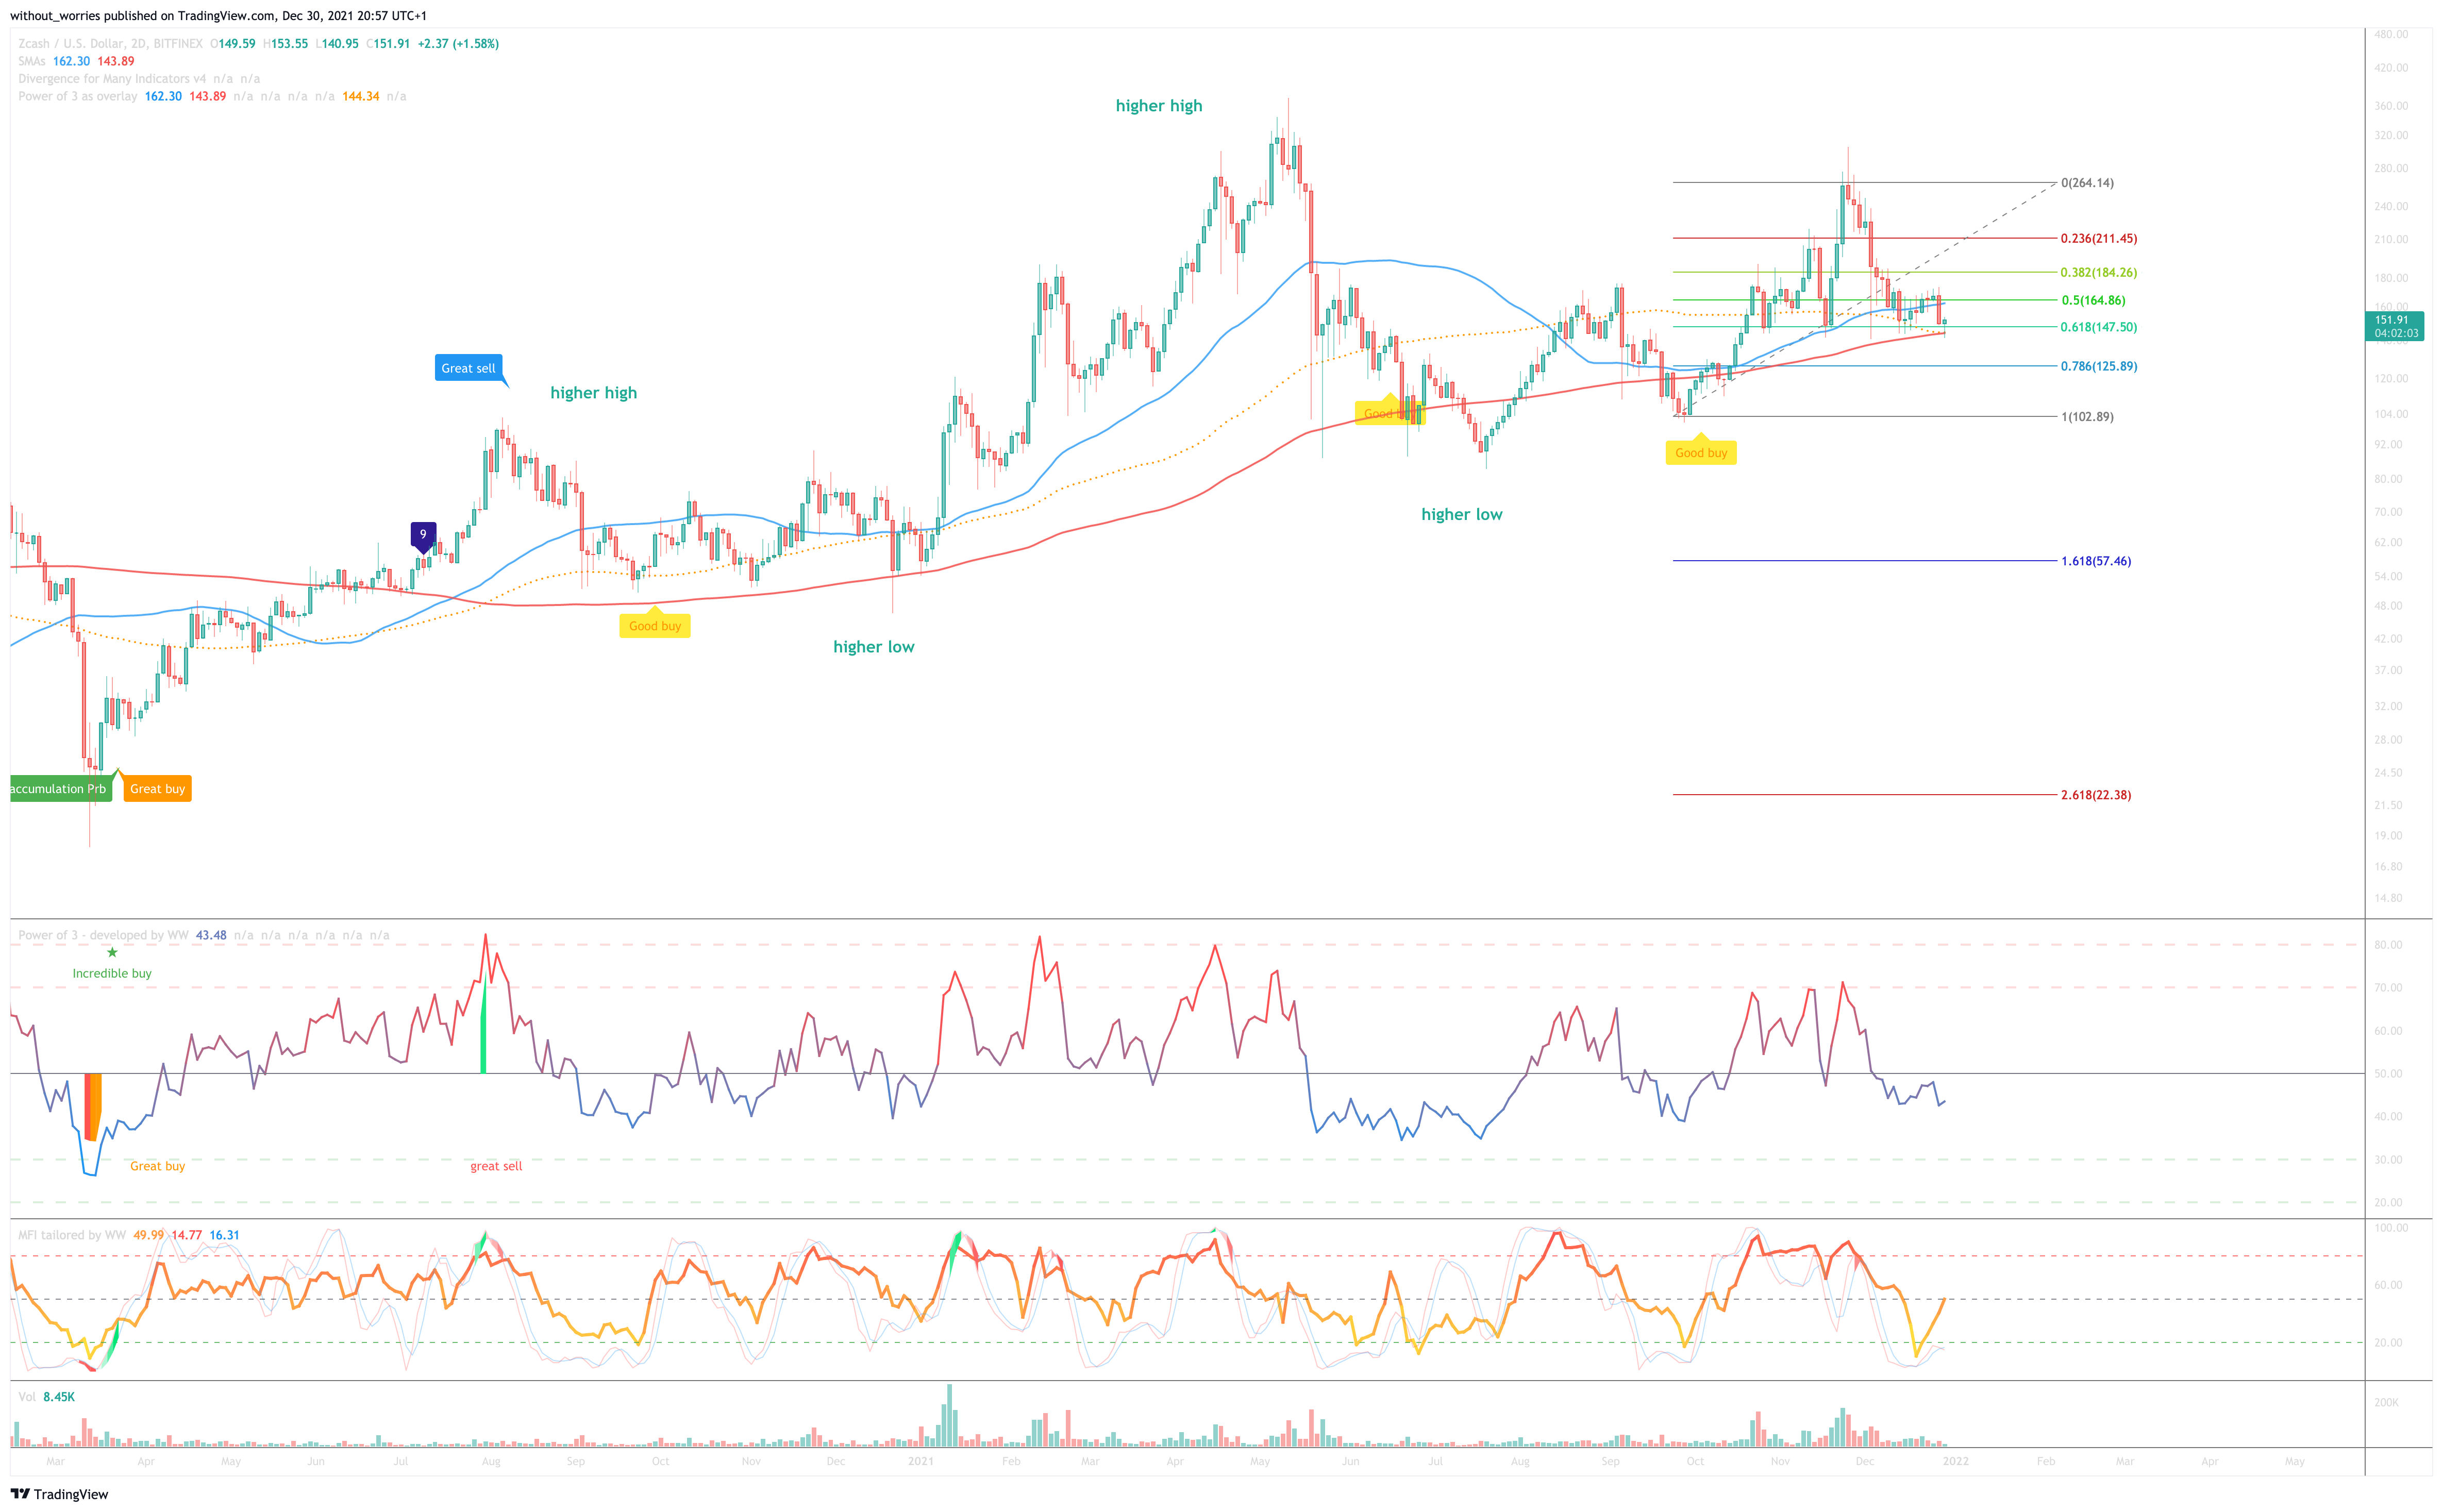The image size is (2443, 1512).
Task: Click the '2022' year marker on the time axis
Action: 1955,1461
